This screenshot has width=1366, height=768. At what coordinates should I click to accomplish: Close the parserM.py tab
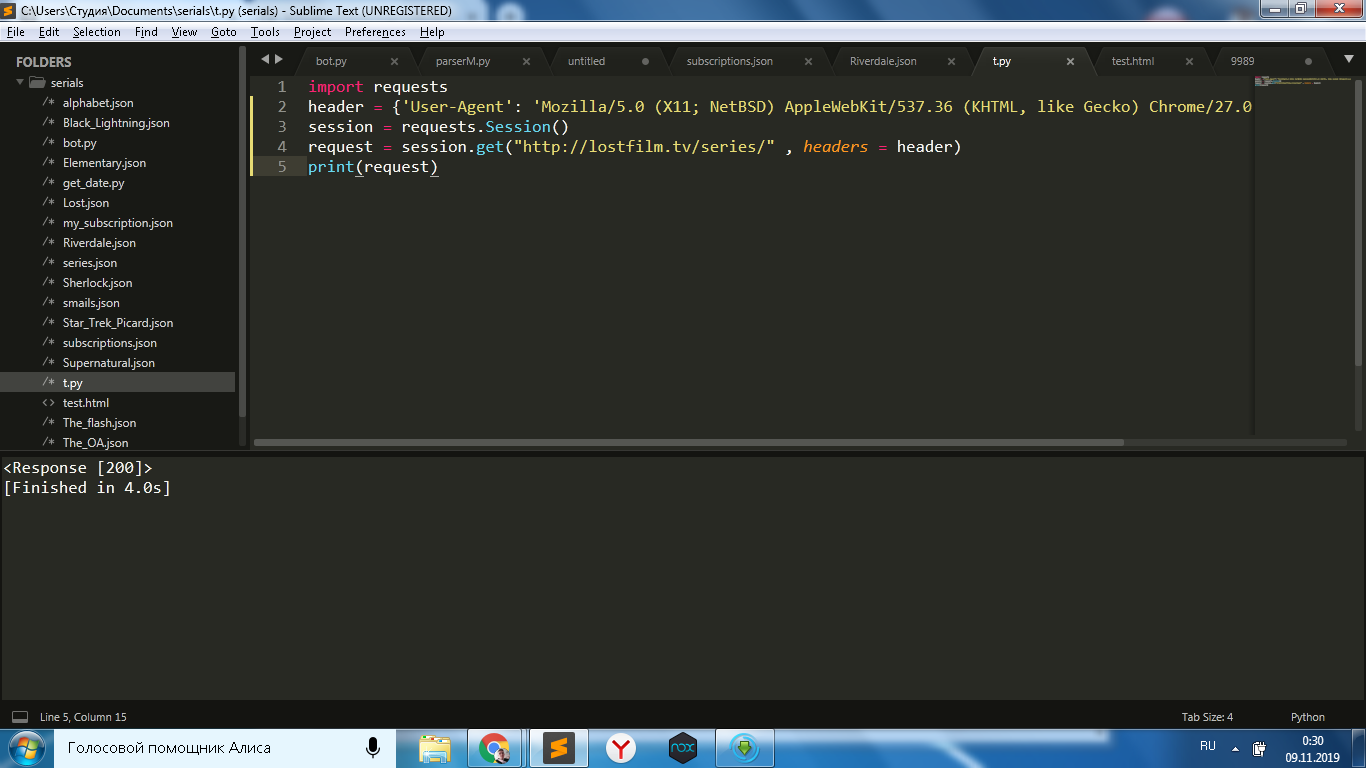[526, 61]
